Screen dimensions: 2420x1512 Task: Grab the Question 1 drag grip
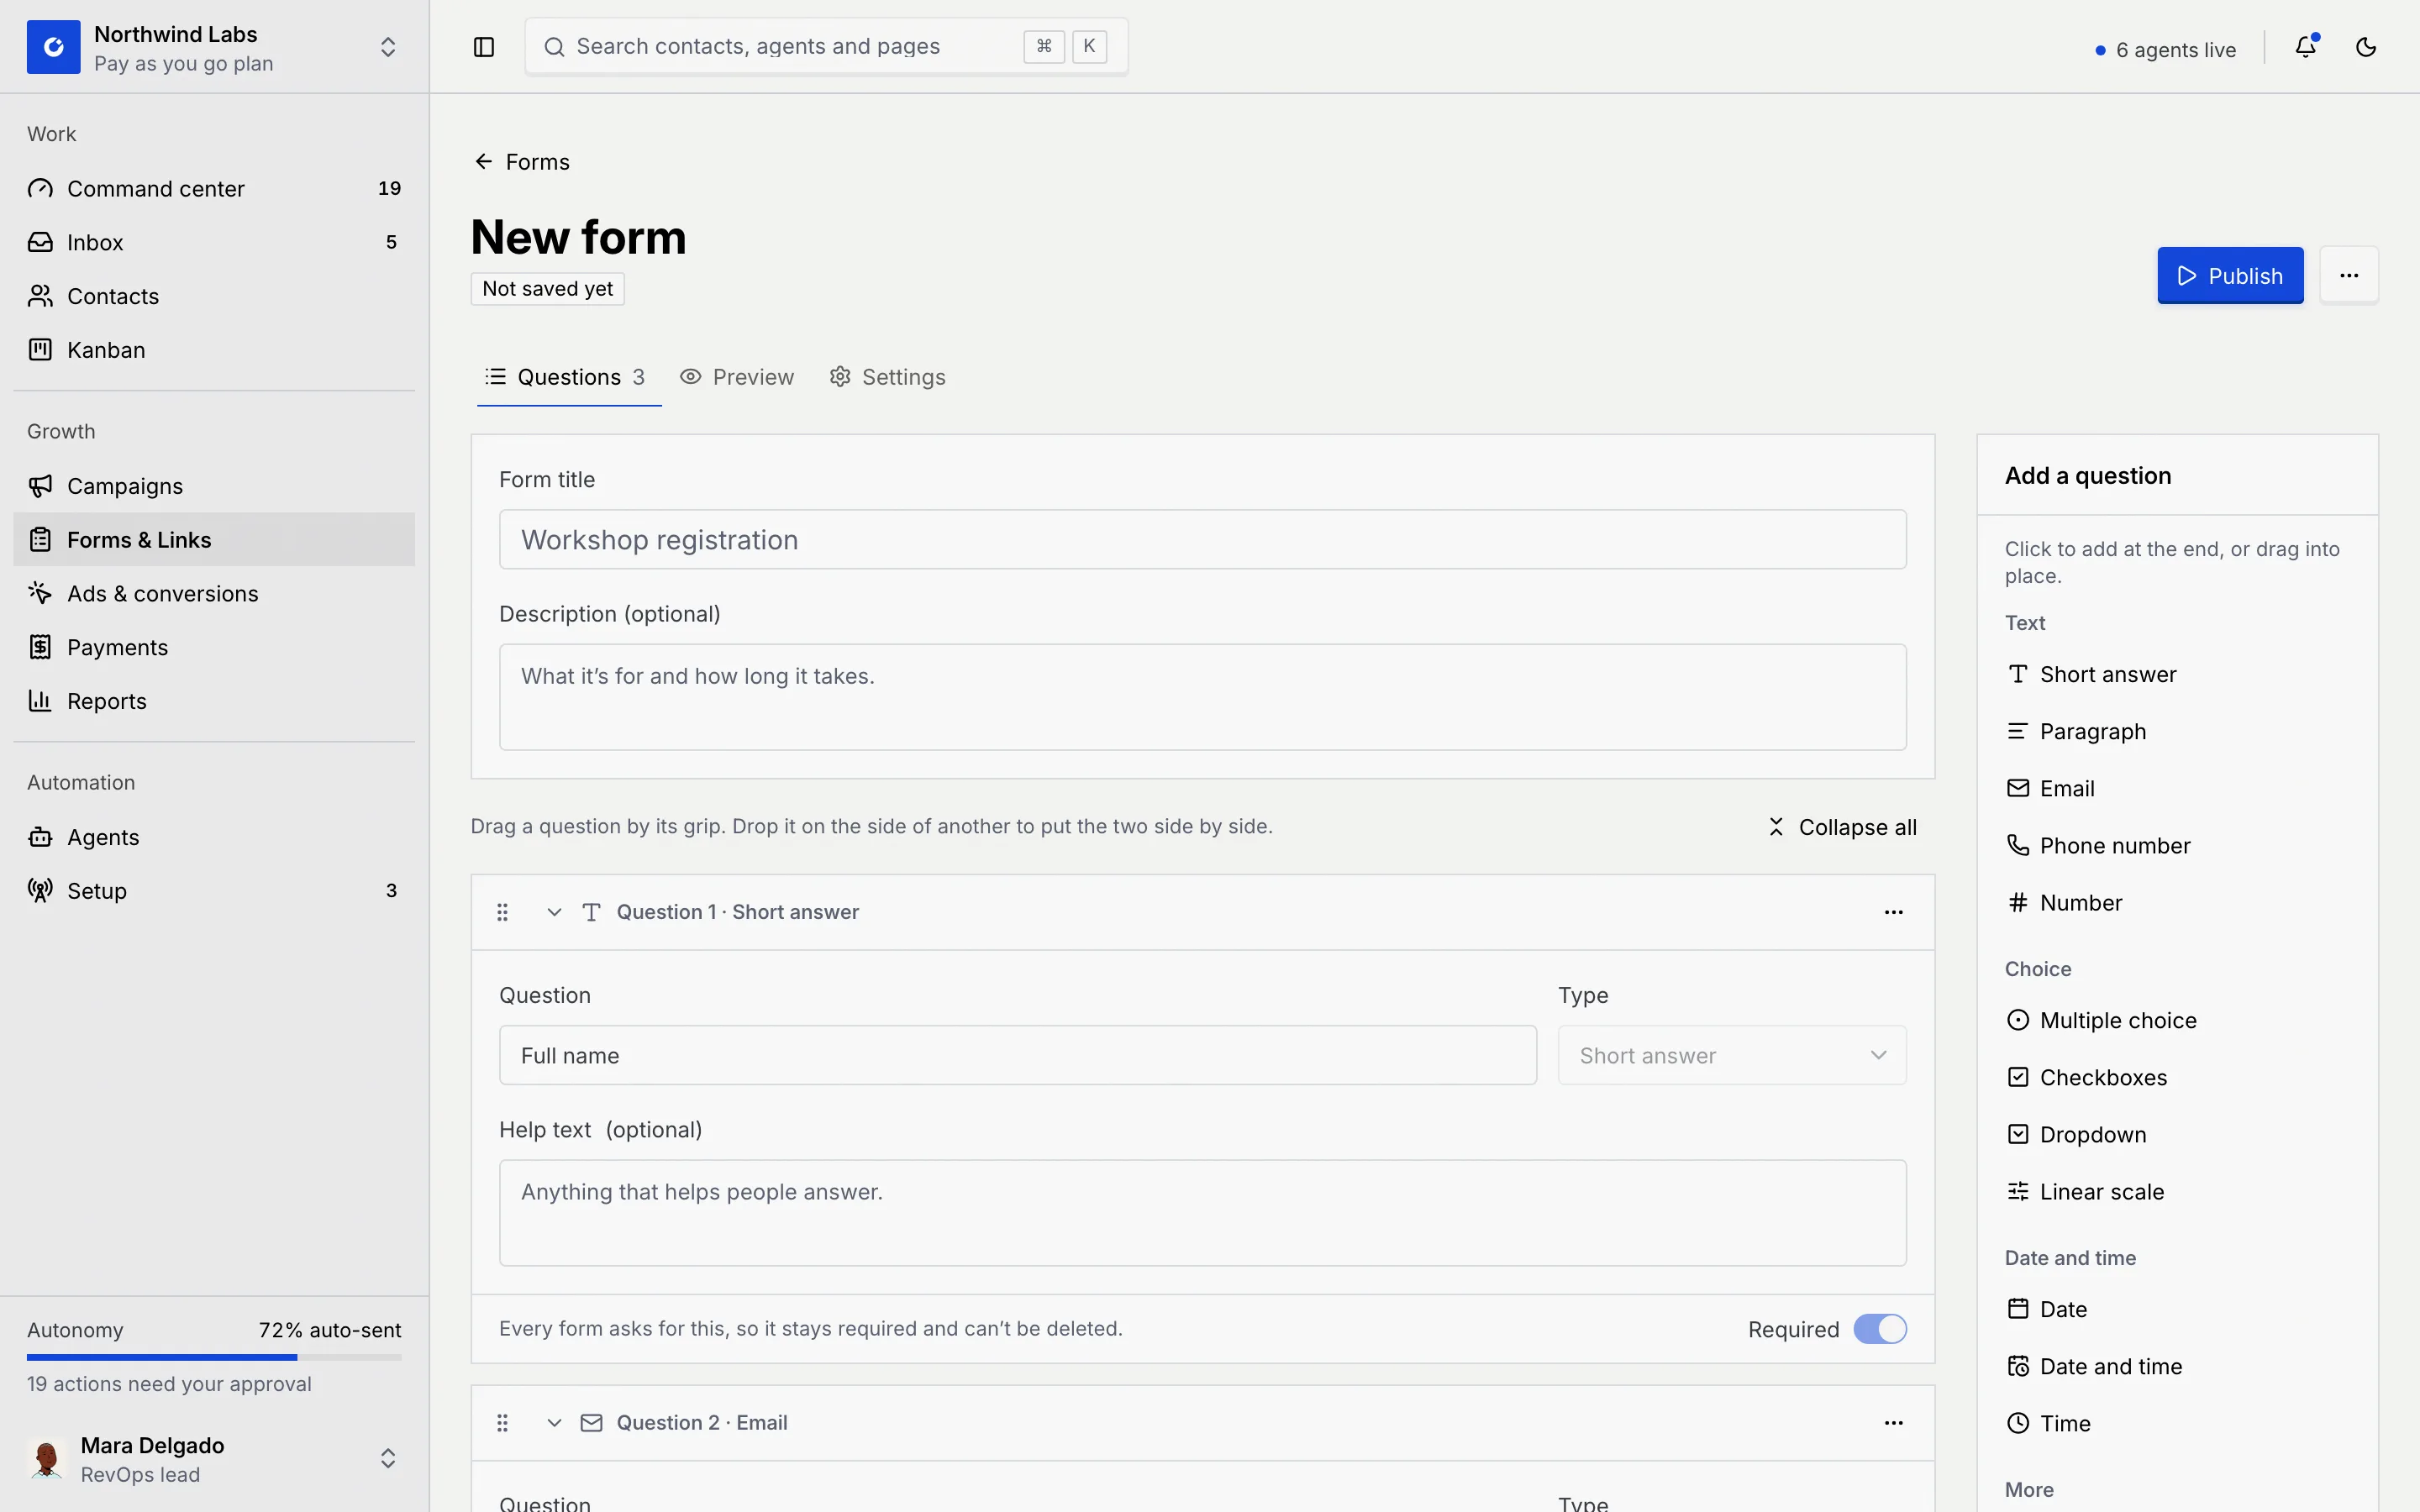click(x=503, y=912)
